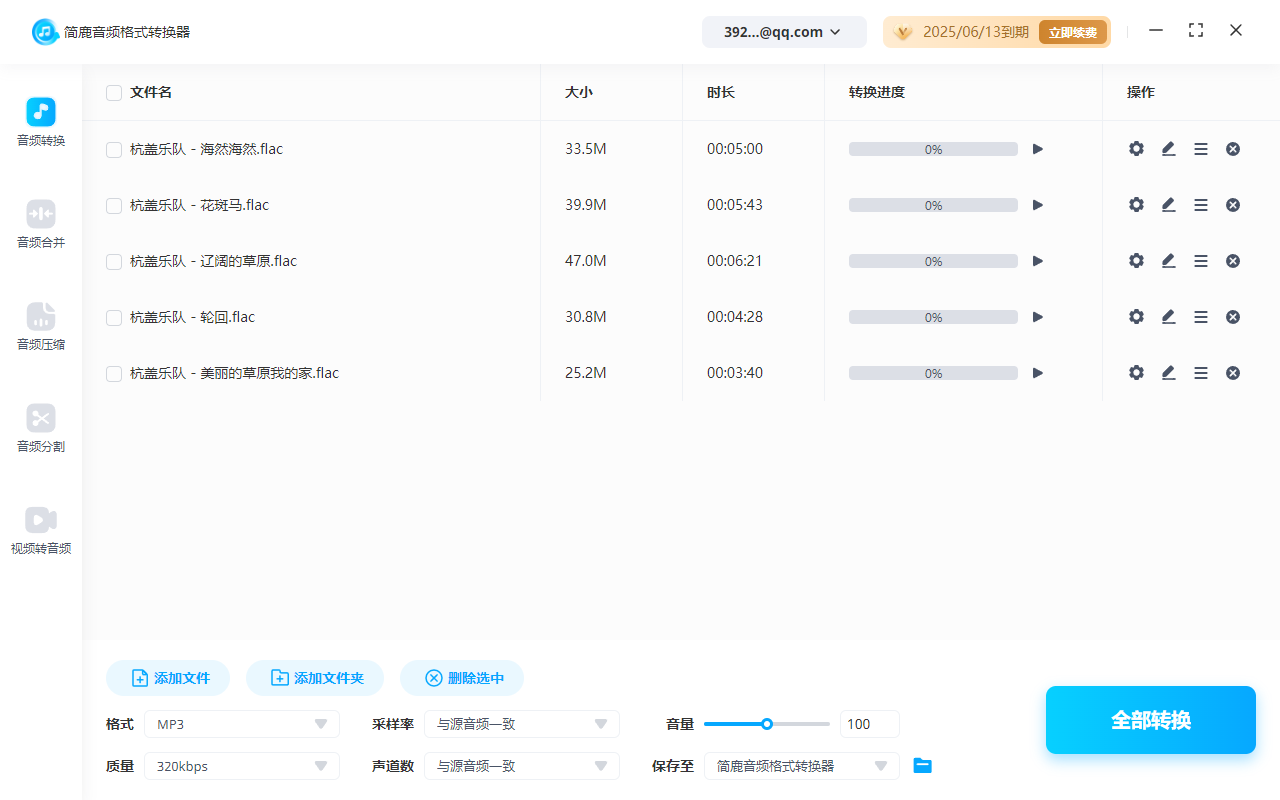Check the 美丽的草原我的家.flac checkbox
Viewport: 1280px width, 800px height.
(x=113, y=372)
